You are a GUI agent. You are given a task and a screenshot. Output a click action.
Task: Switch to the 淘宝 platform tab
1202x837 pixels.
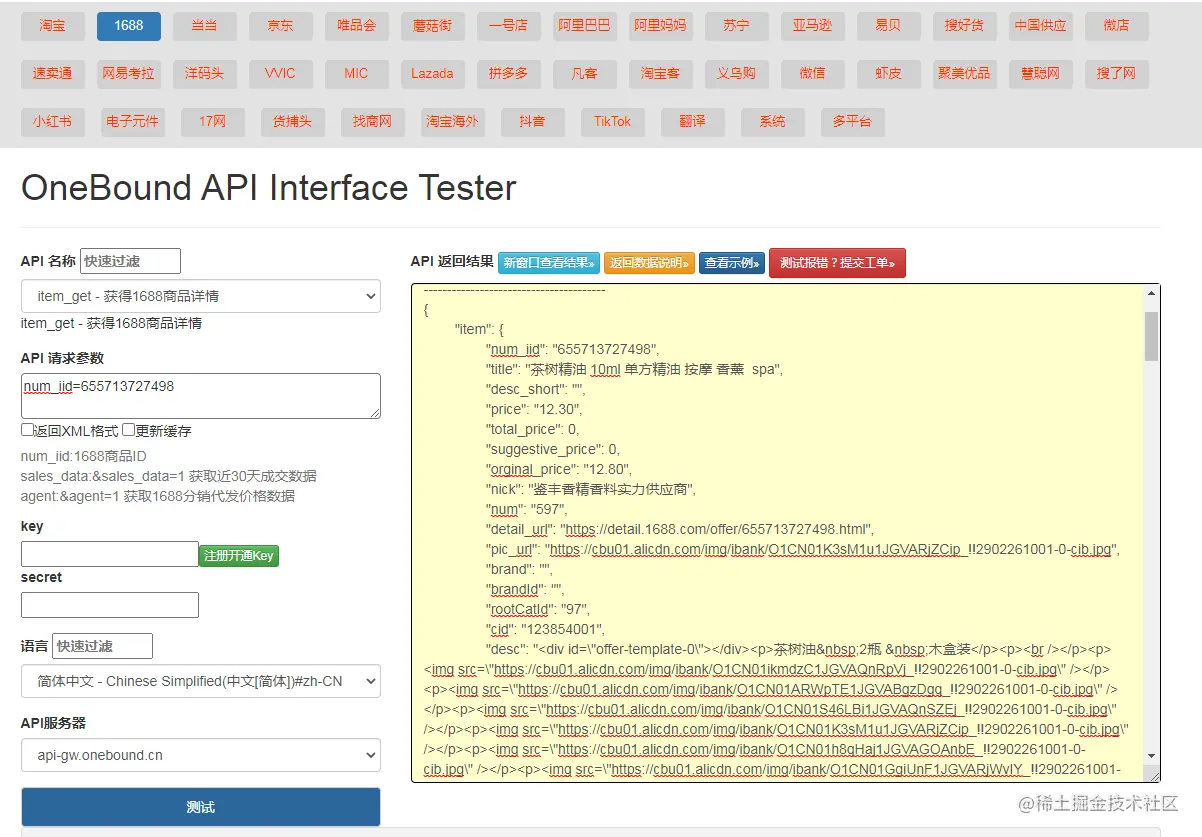pyautogui.click(x=53, y=26)
